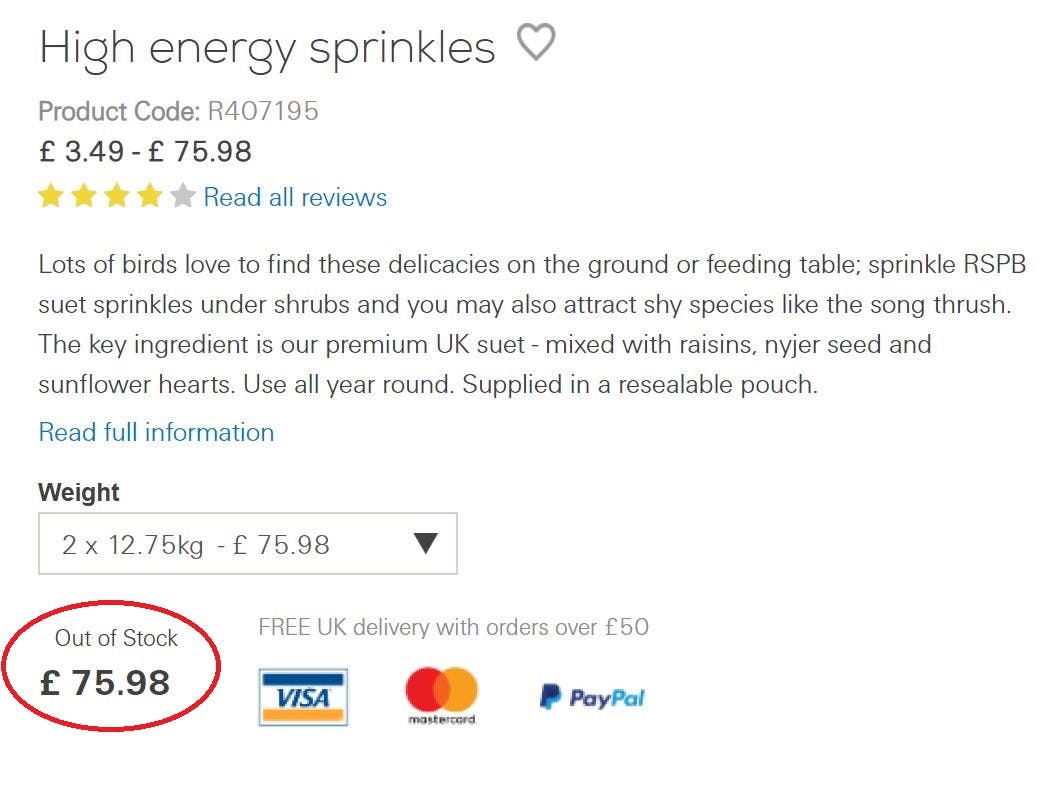Screen dimensions: 1041x789
Task: Click the Out of Stock label
Action: 116,638
